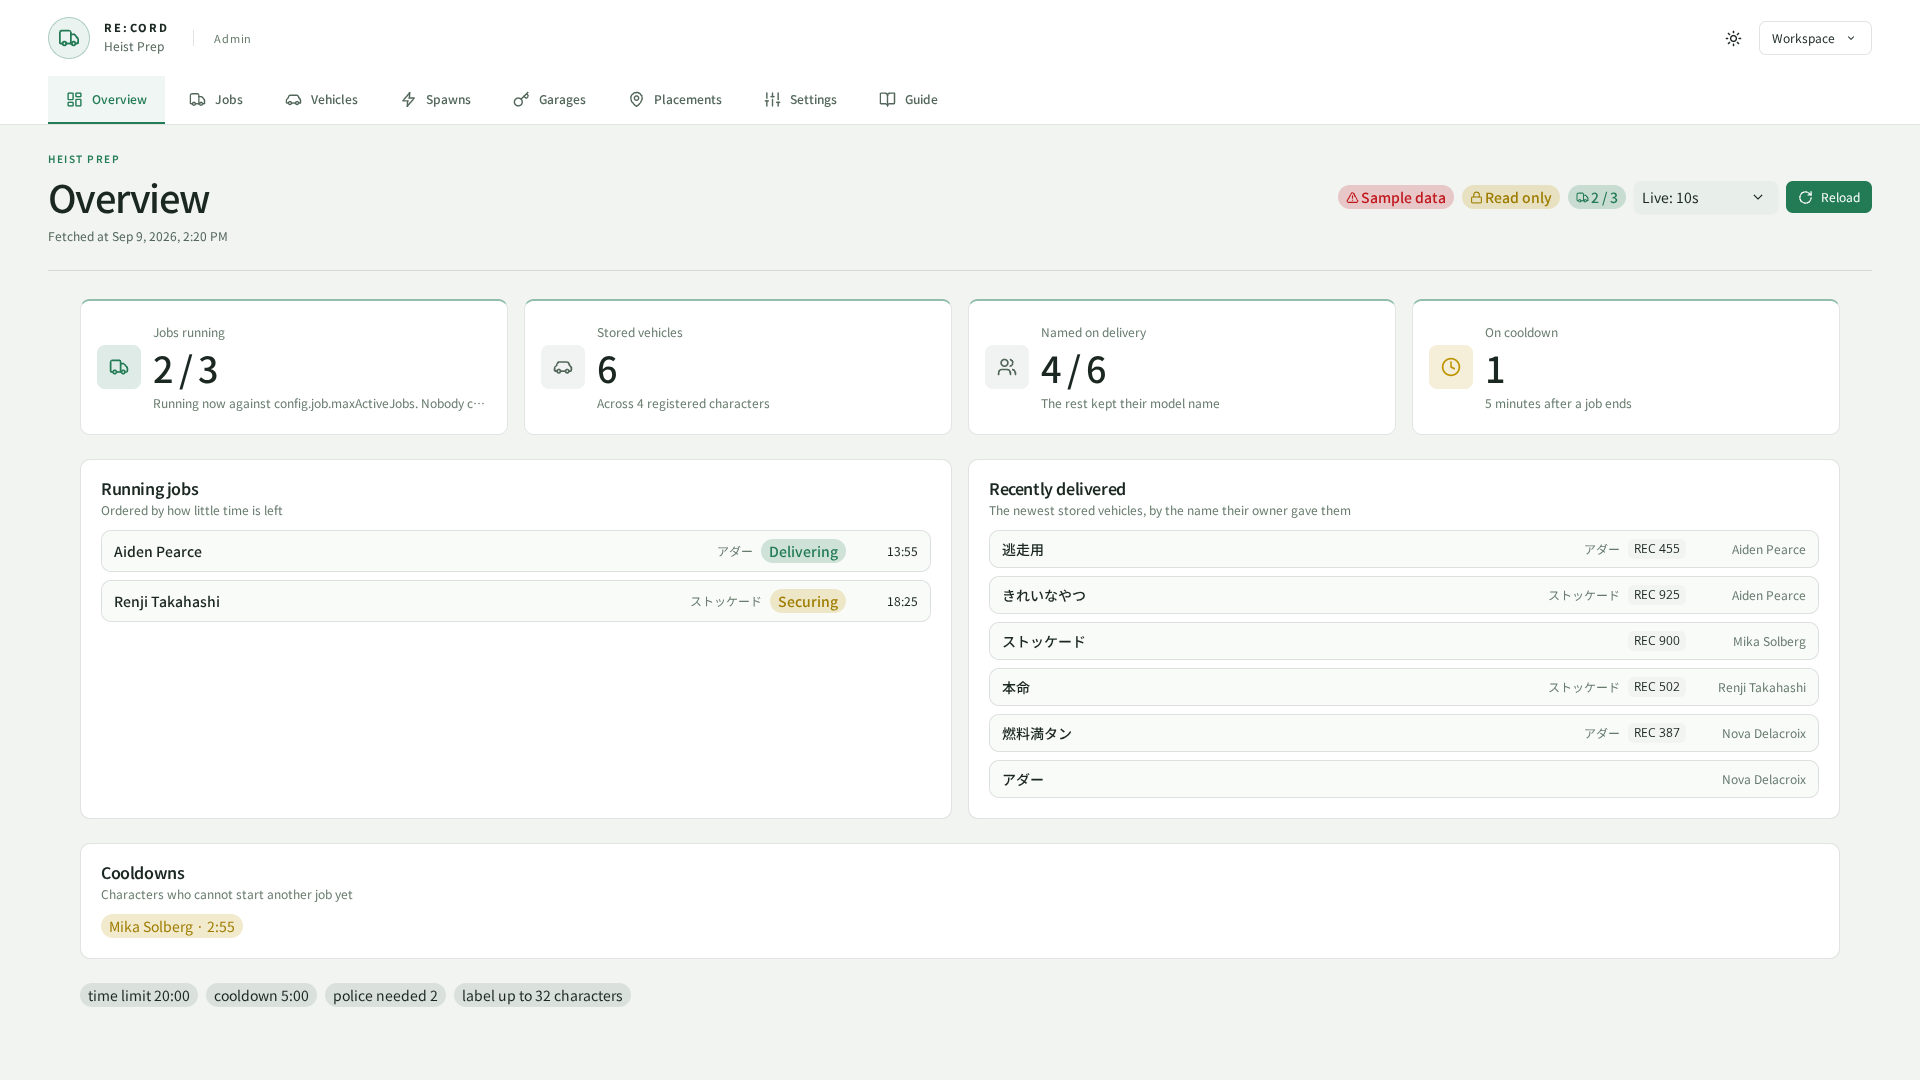Click the Jobs running truck icon
1920x1080 pixels.
[x=119, y=367]
